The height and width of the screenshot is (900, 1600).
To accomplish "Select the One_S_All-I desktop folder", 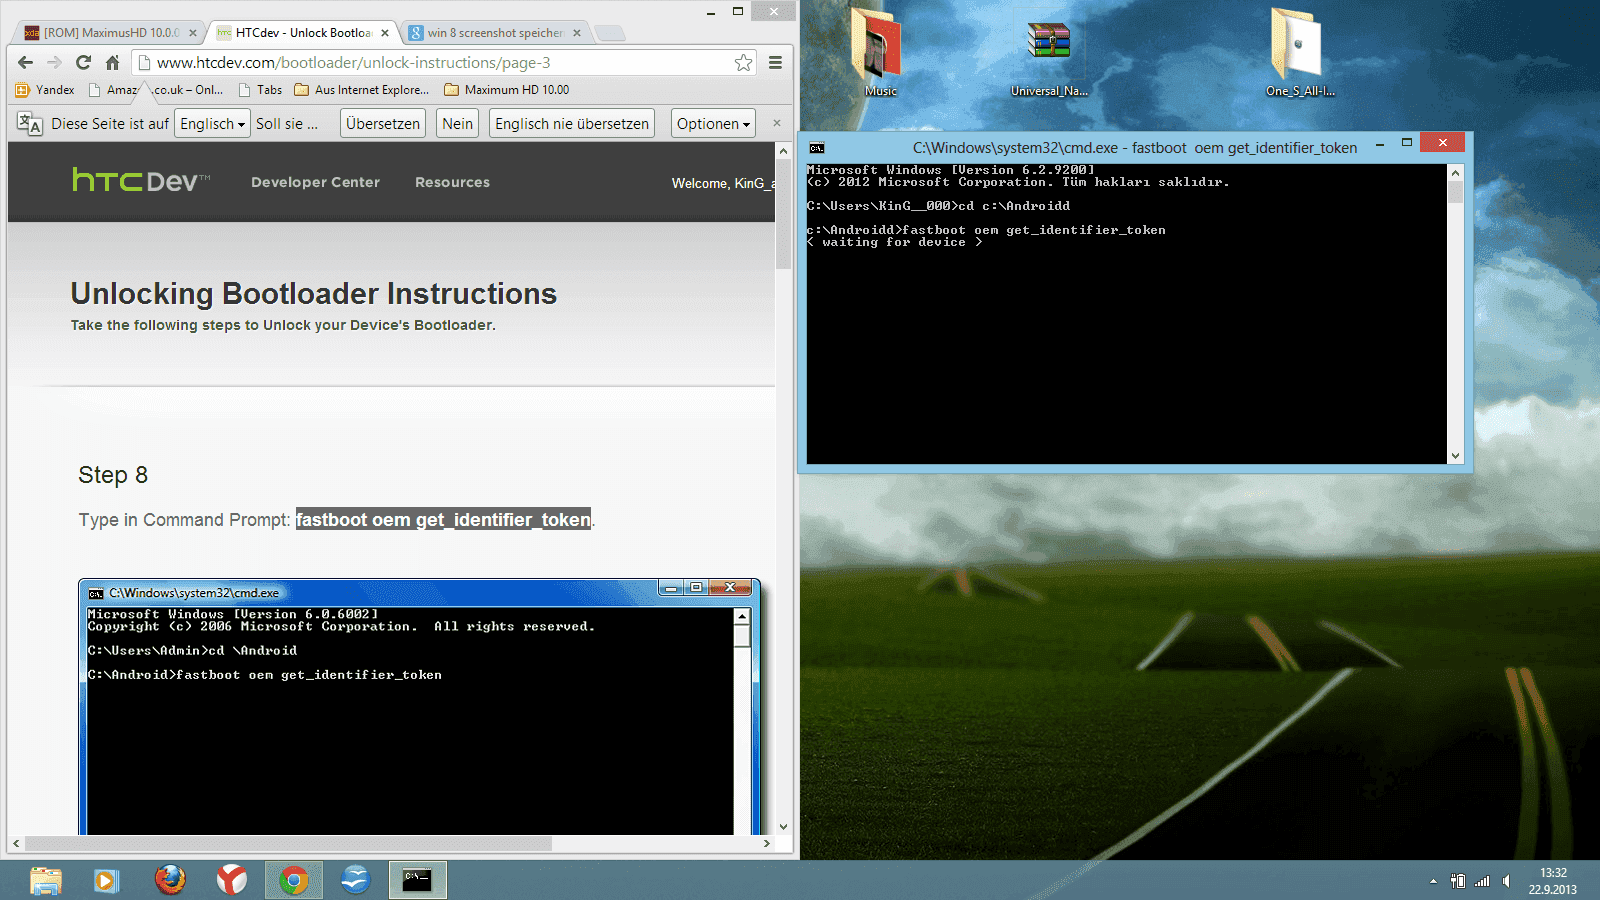I will (1298, 52).
